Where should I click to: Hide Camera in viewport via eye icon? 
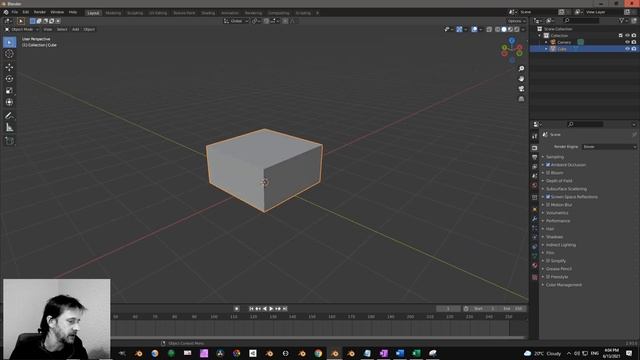click(627, 42)
